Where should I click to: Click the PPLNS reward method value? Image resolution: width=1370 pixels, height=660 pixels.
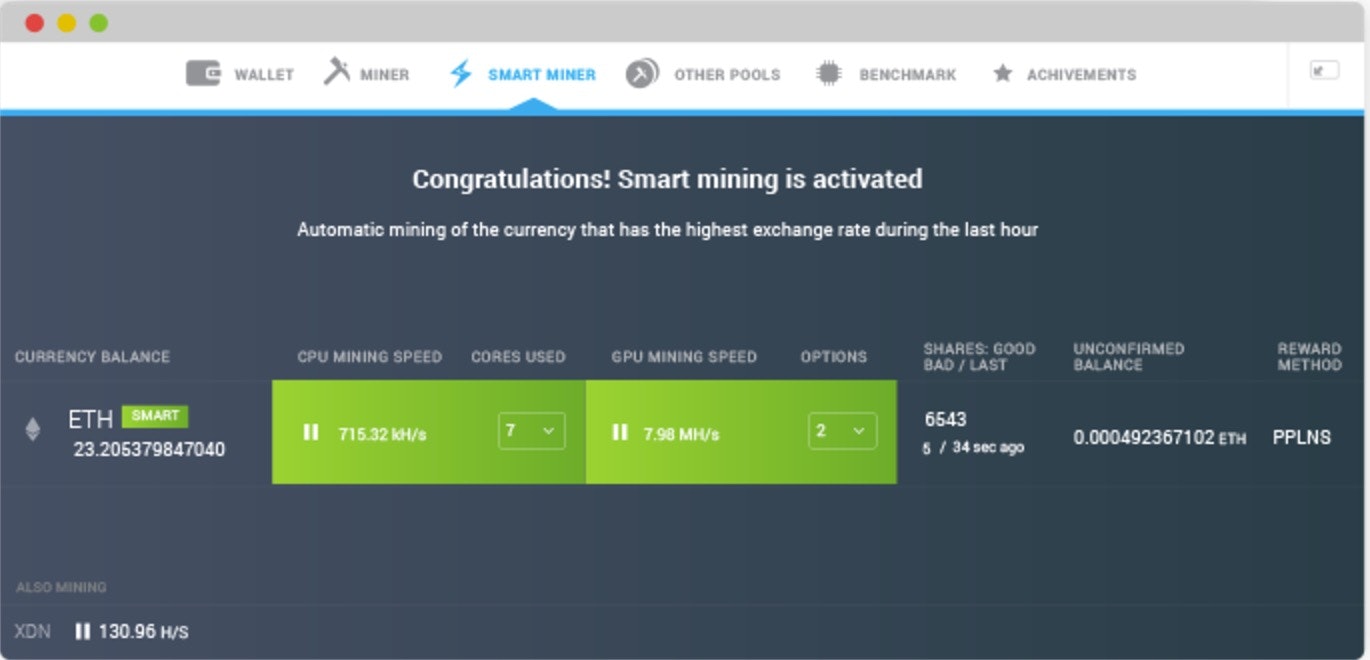[x=1302, y=437]
